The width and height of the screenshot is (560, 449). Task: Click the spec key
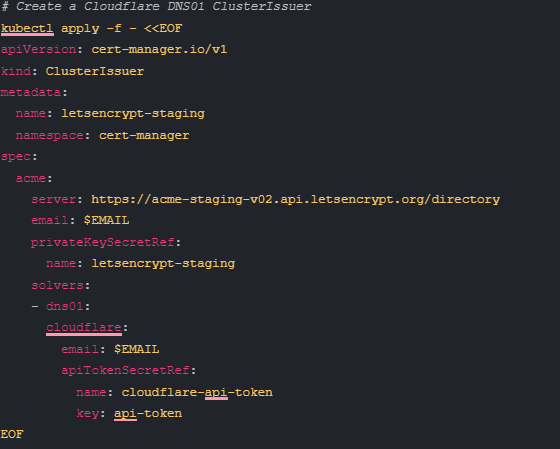16,157
